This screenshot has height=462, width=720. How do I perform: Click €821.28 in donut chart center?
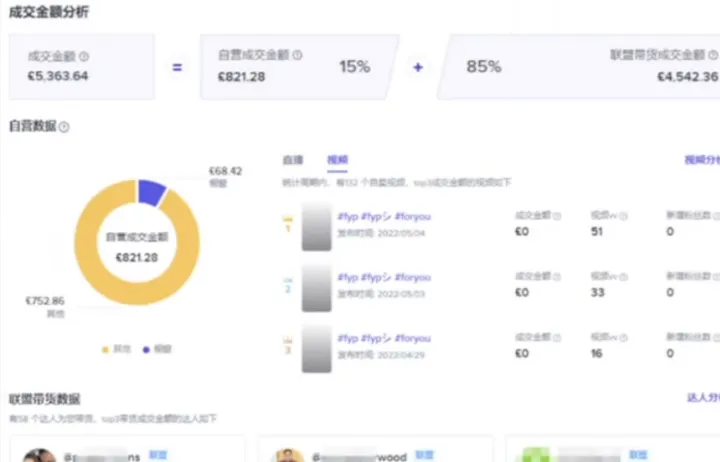click(137, 258)
